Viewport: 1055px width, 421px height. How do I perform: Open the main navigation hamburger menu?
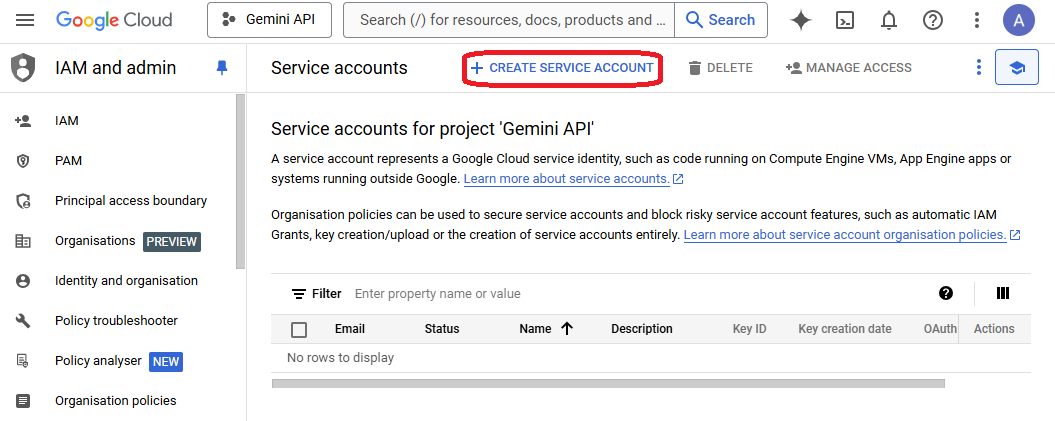(x=25, y=20)
